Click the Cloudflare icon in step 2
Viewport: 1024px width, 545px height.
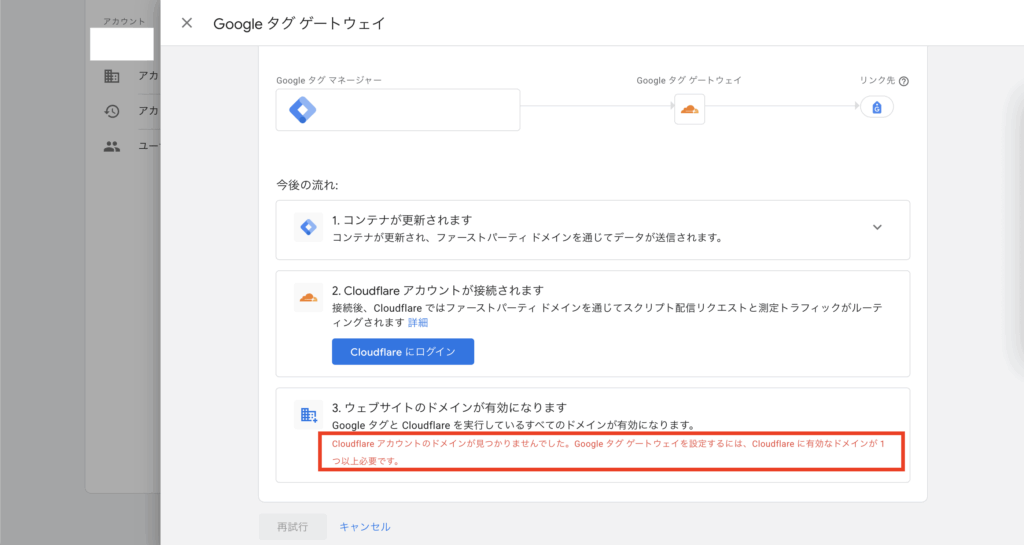pos(308,298)
